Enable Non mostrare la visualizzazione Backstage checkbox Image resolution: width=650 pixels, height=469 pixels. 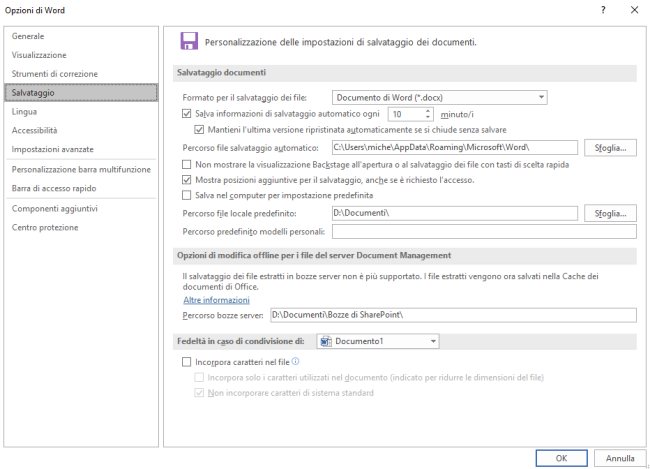pyautogui.click(x=187, y=165)
